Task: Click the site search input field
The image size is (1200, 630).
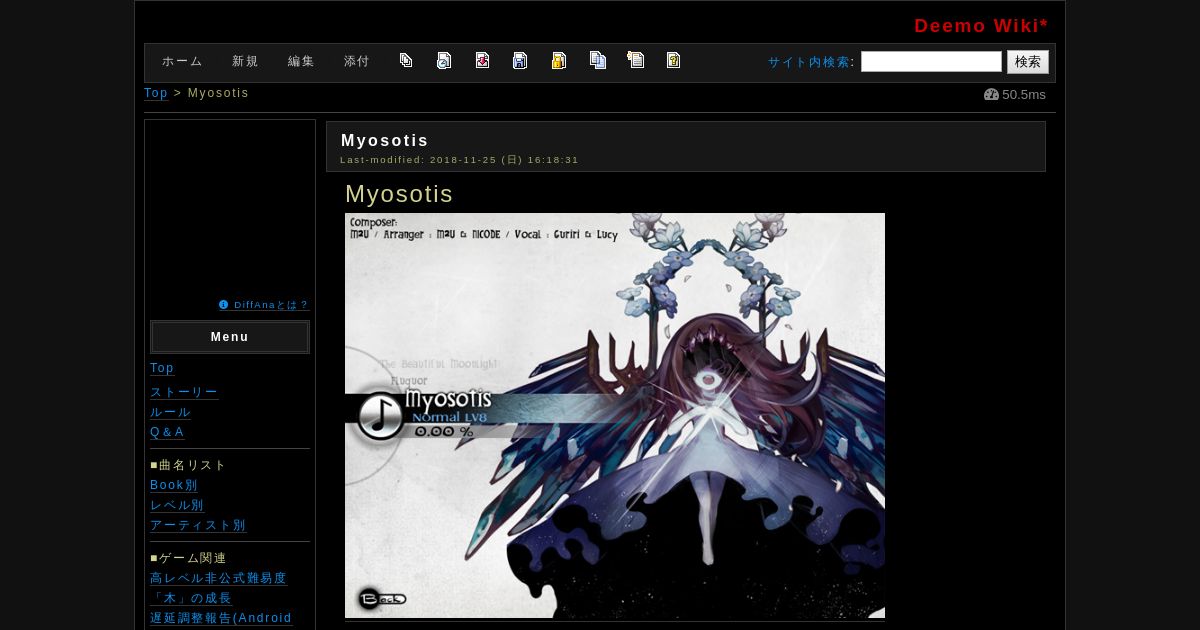Action: pyautogui.click(x=931, y=62)
